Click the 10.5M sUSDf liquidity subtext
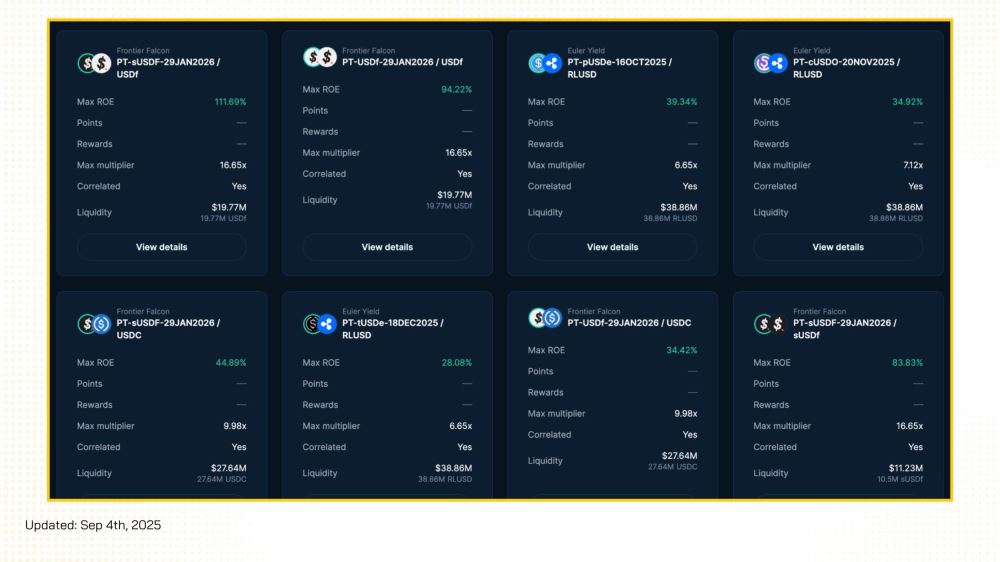 point(900,479)
